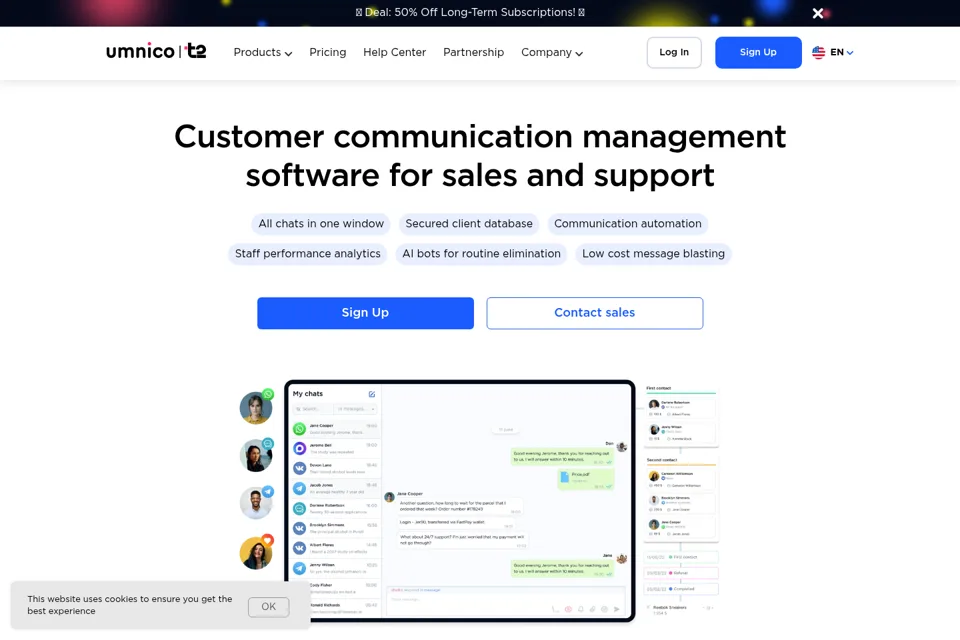
Task: Open the Partnership page
Action: pyautogui.click(x=473, y=53)
